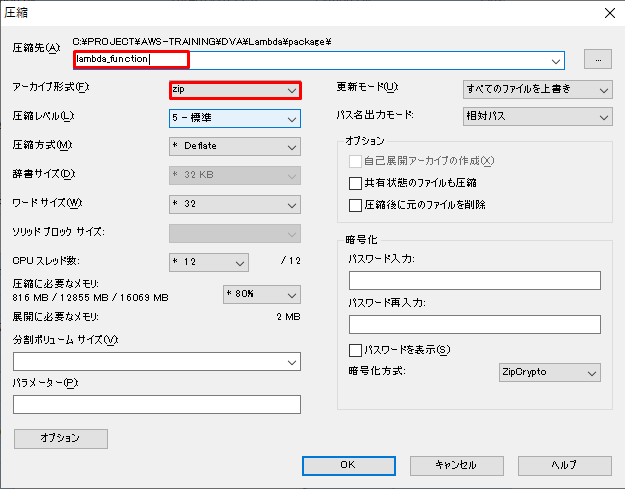Click the browse "..." button for archive path

coord(597,59)
